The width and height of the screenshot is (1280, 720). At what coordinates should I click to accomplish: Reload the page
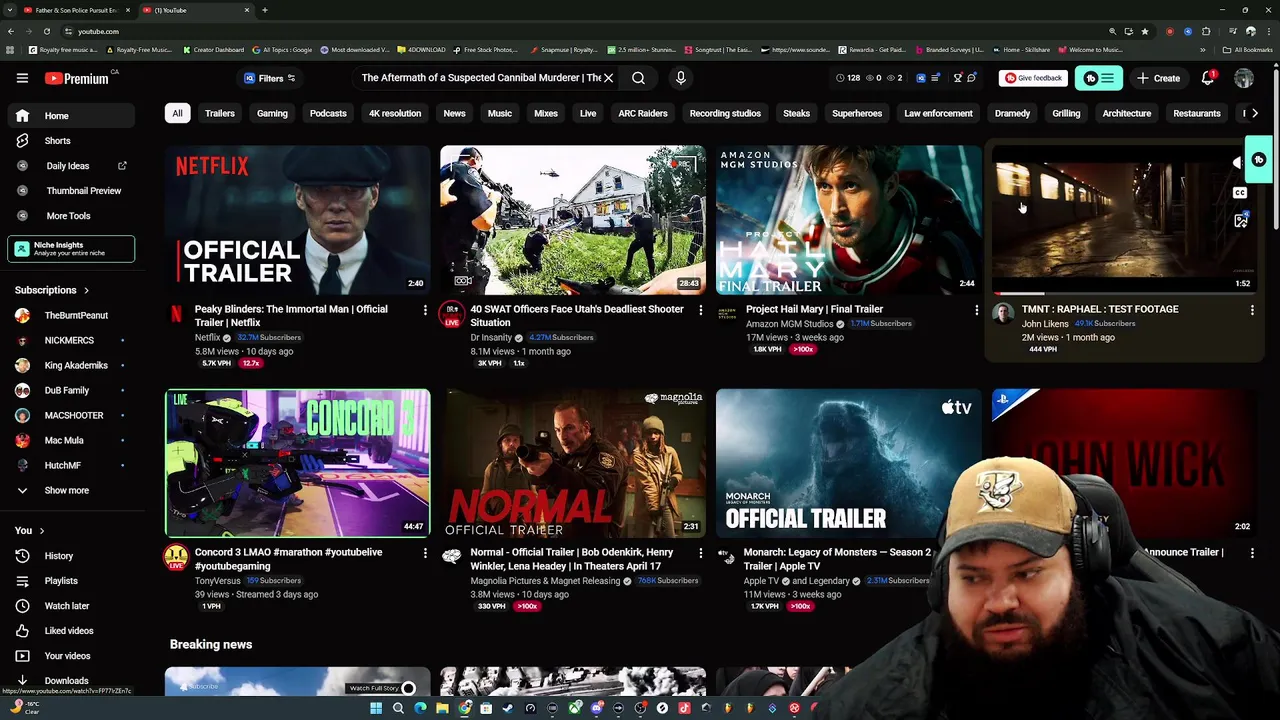pos(46,31)
